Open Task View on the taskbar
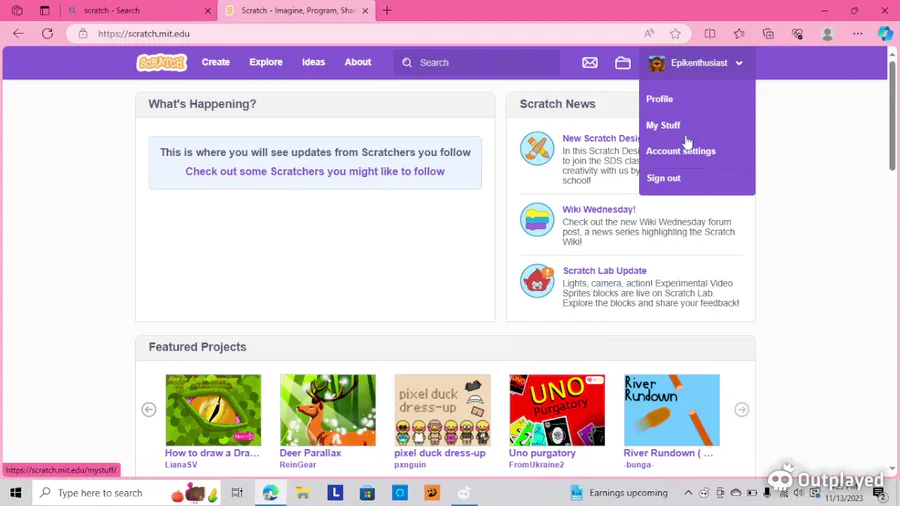The width and height of the screenshot is (900, 506). coord(236,493)
